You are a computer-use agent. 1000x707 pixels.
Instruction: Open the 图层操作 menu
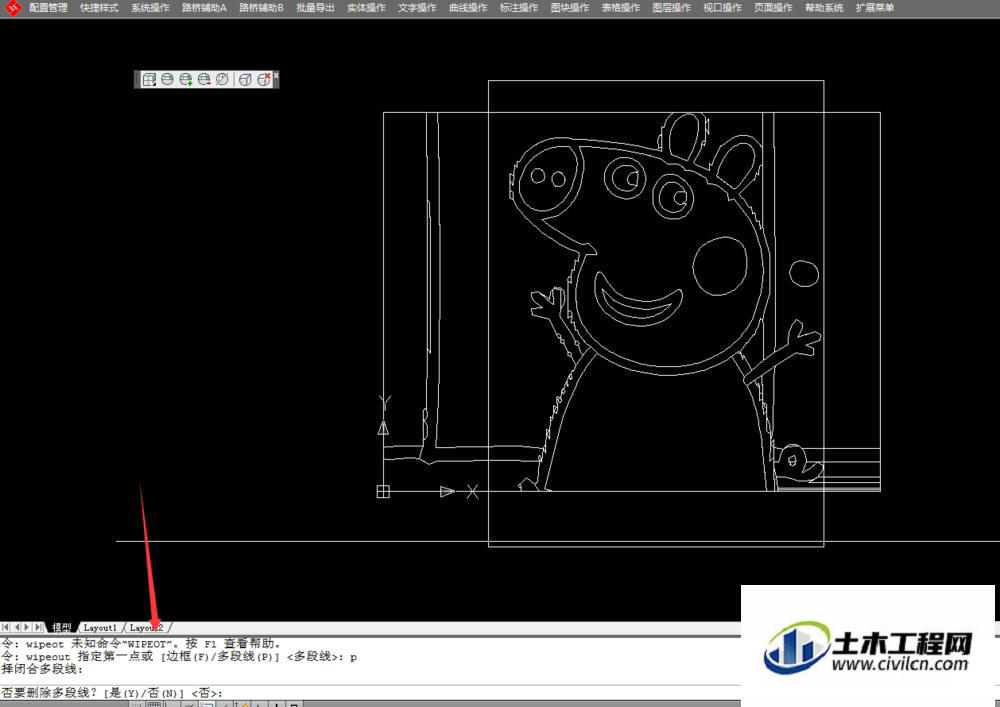[672, 8]
